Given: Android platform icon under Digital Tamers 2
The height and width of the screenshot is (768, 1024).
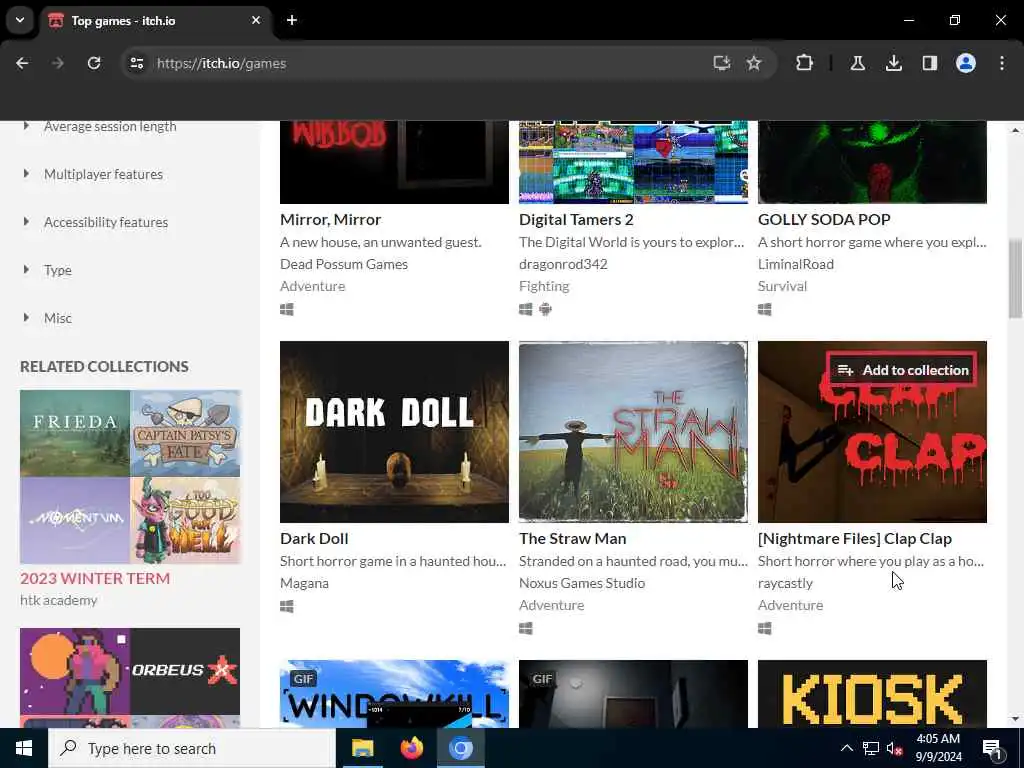Looking at the screenshot, I should (x=545, y=310).
